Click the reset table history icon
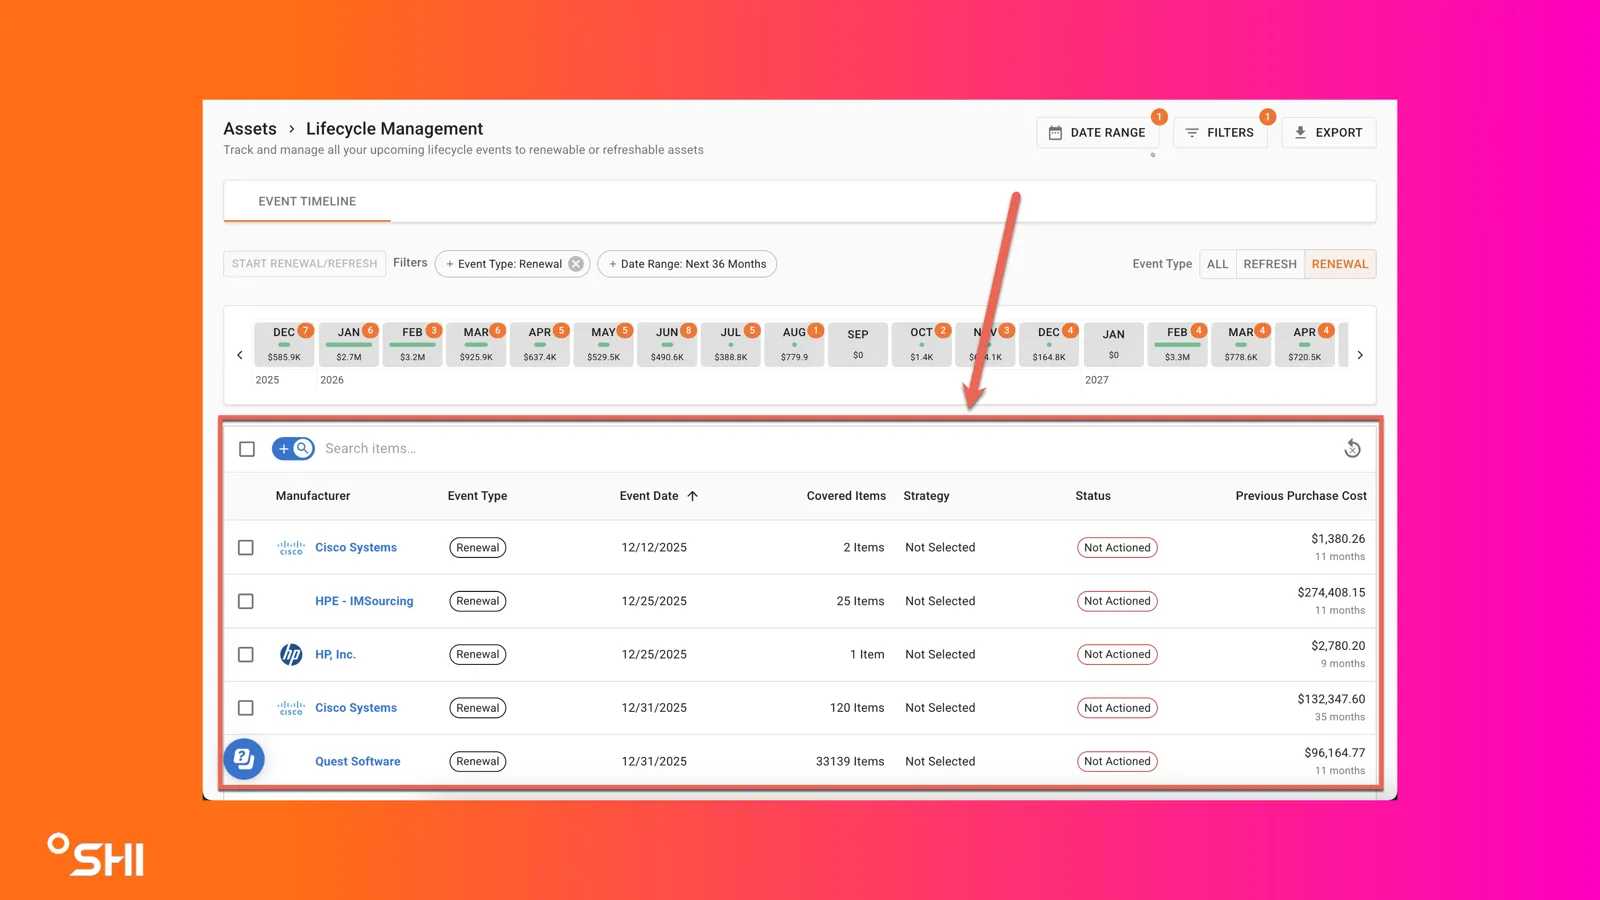Viewport: 1600px width, 900px height. point(1352,449)
